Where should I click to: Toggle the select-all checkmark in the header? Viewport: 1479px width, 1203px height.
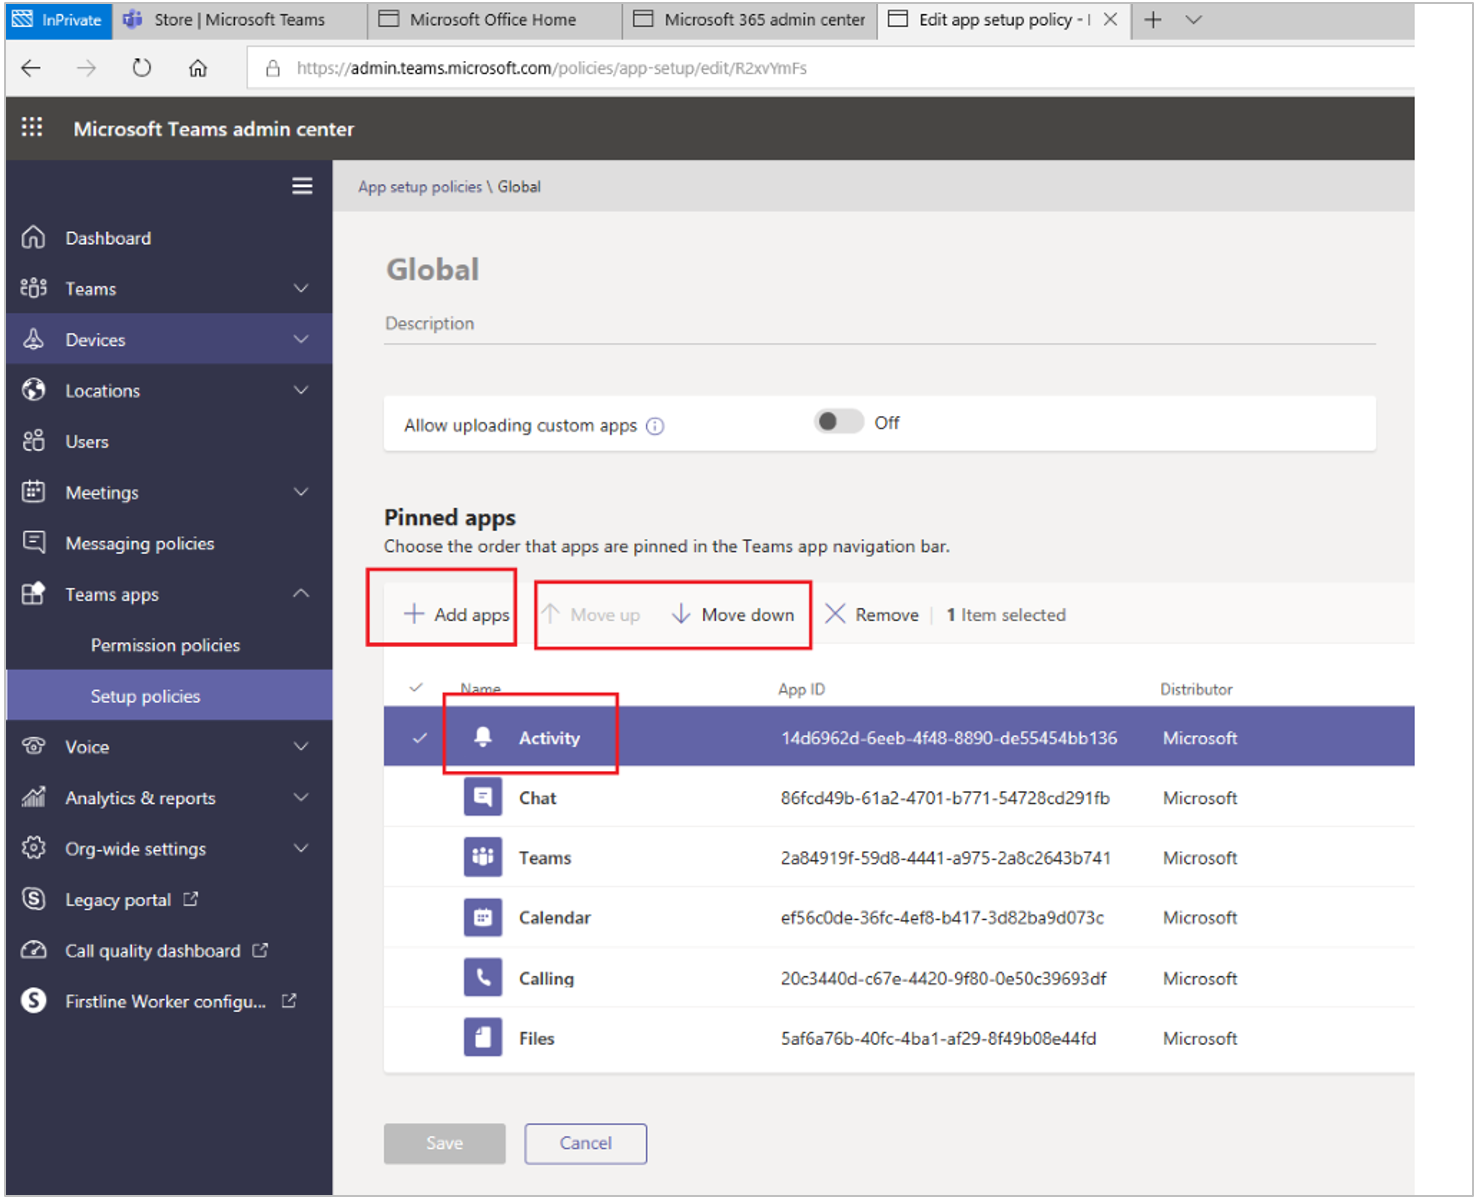click(x=416, y=687)
